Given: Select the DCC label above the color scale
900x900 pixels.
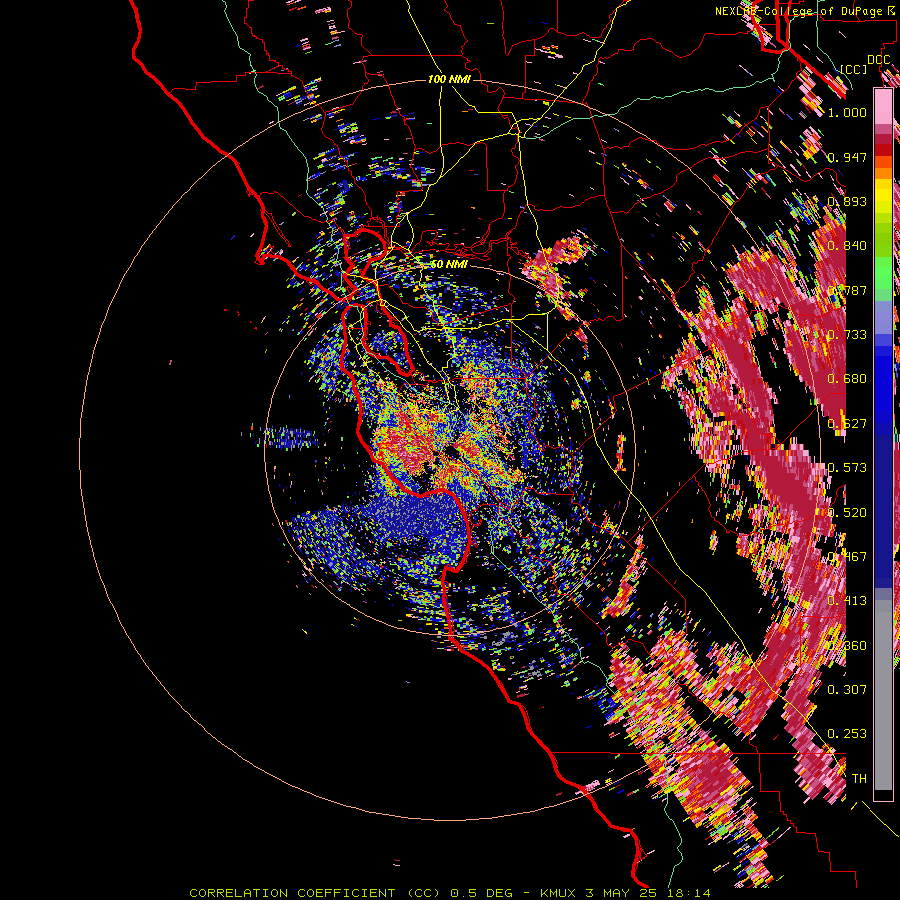Looking at the screenshot, I should [x=878, y=60].
